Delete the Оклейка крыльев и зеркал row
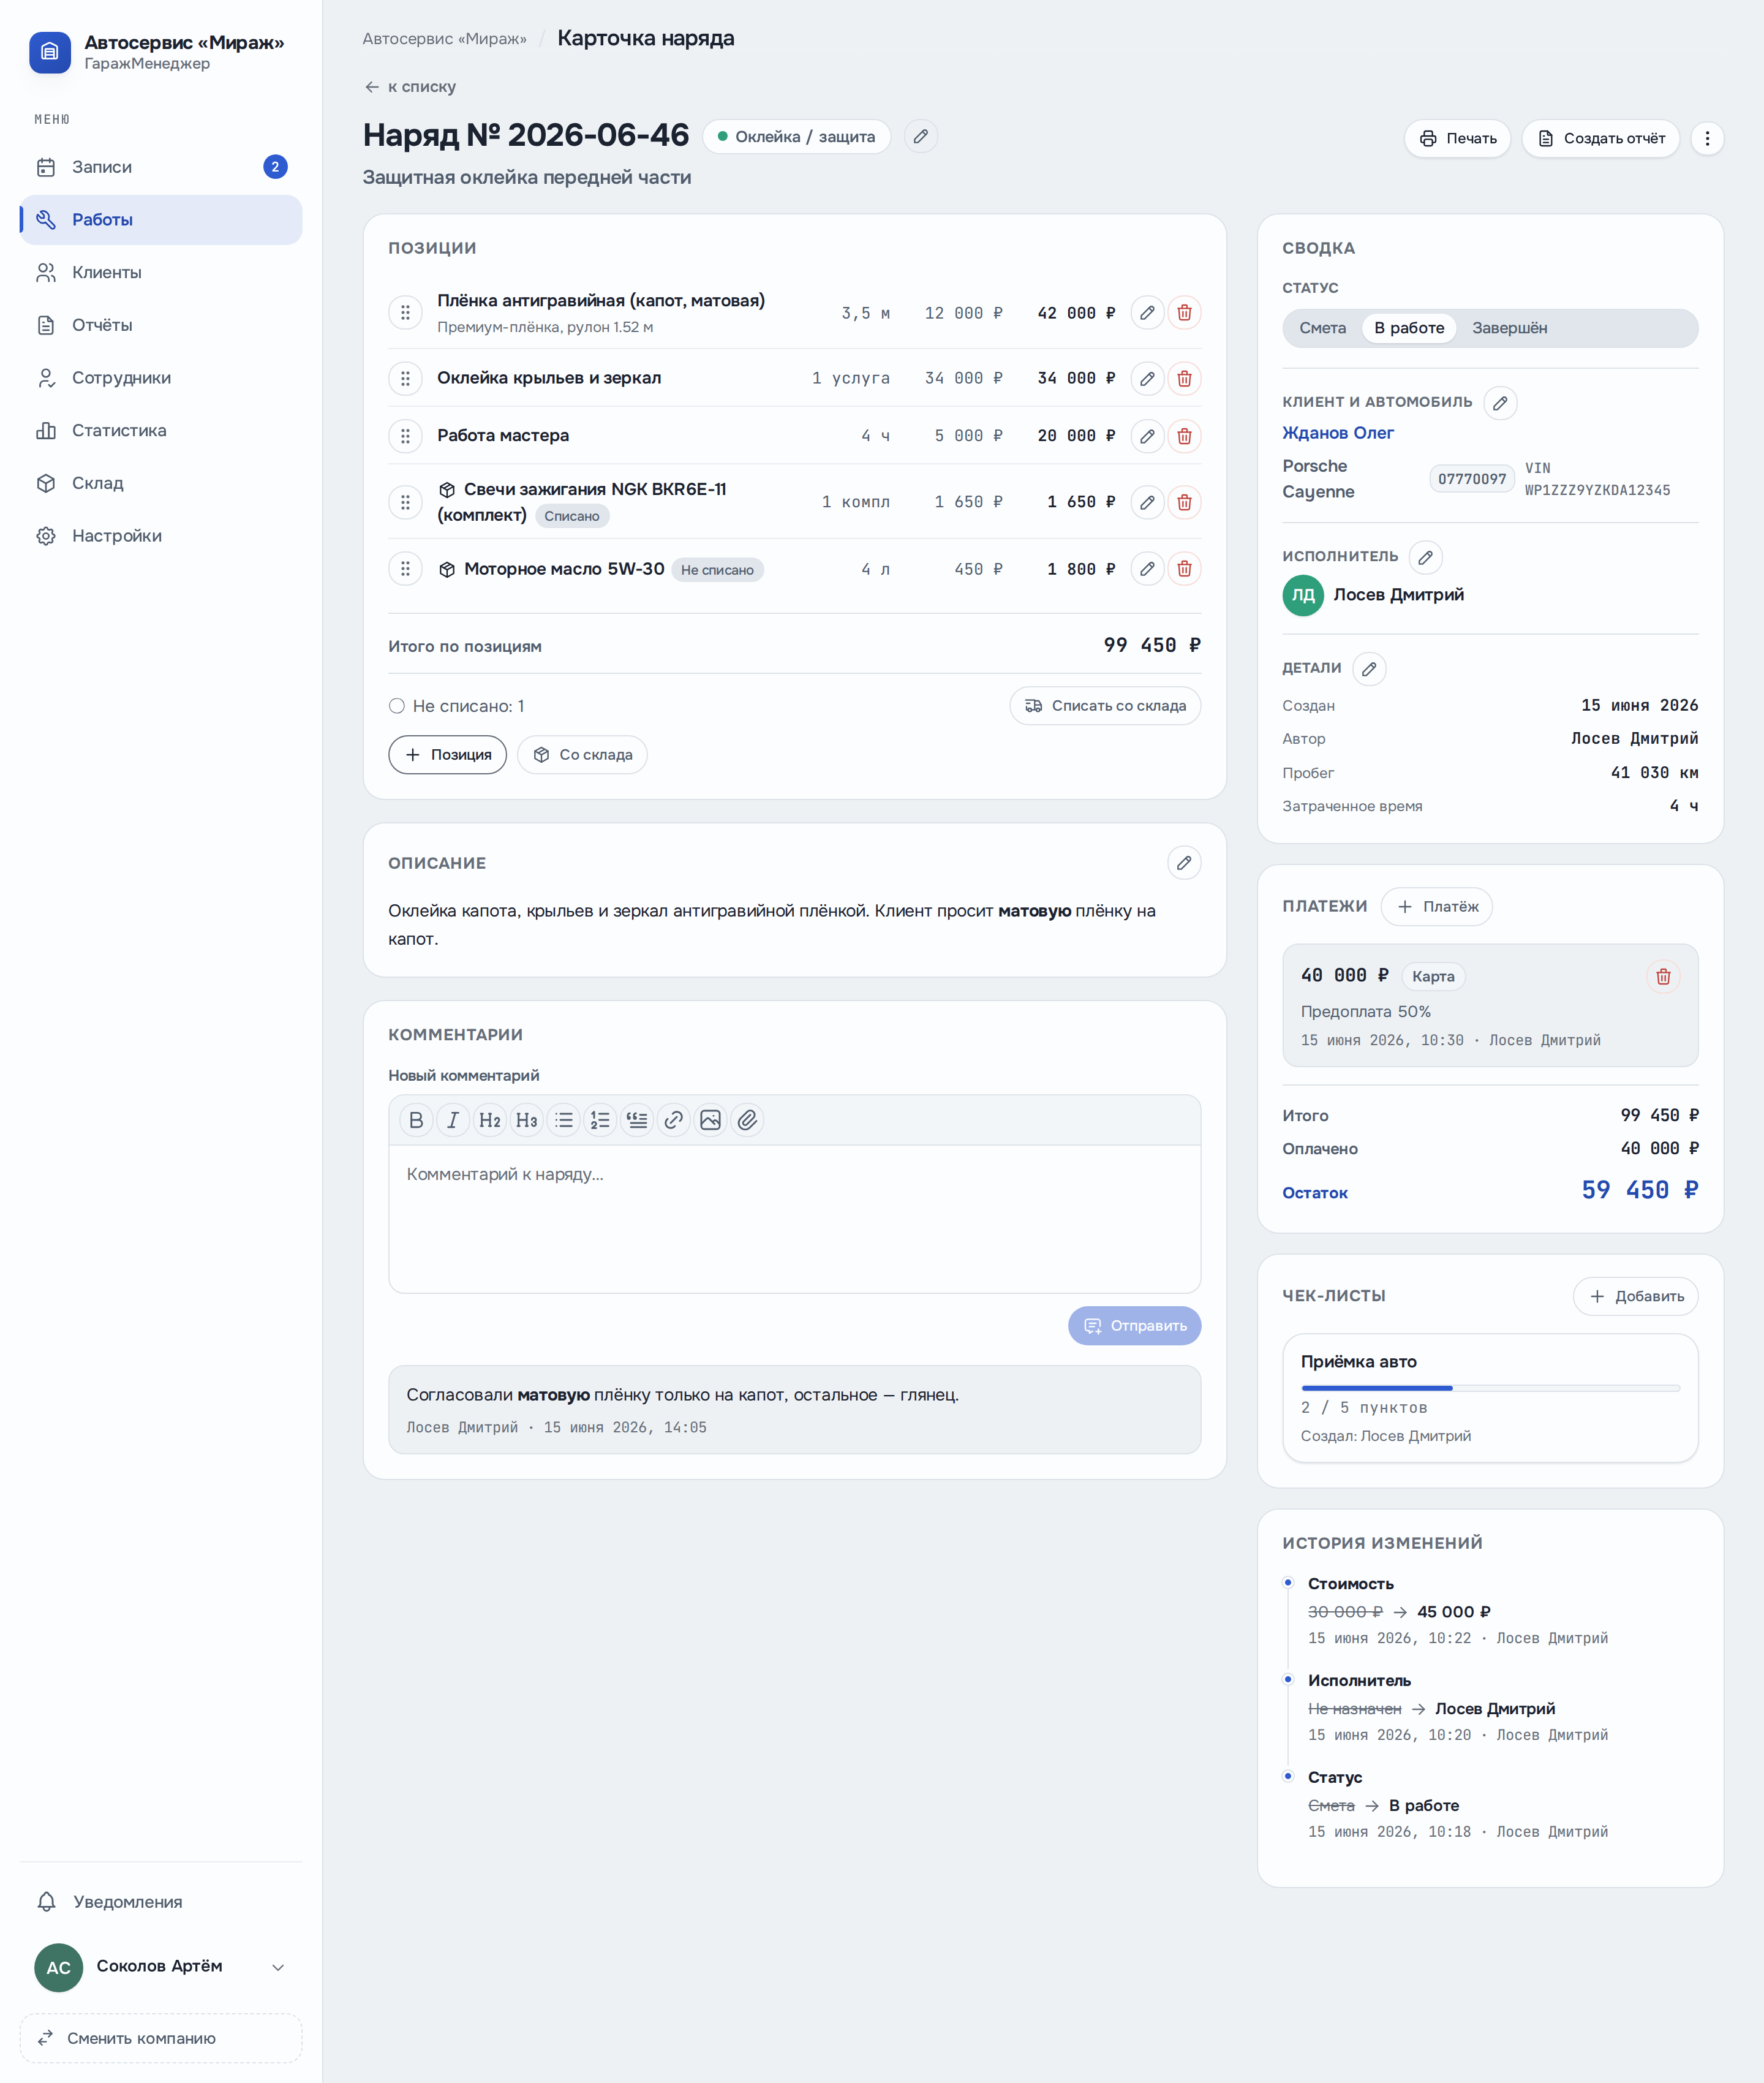Image resolution: width=1764 pixels, height=2083 pixels. pos(1184,378)
